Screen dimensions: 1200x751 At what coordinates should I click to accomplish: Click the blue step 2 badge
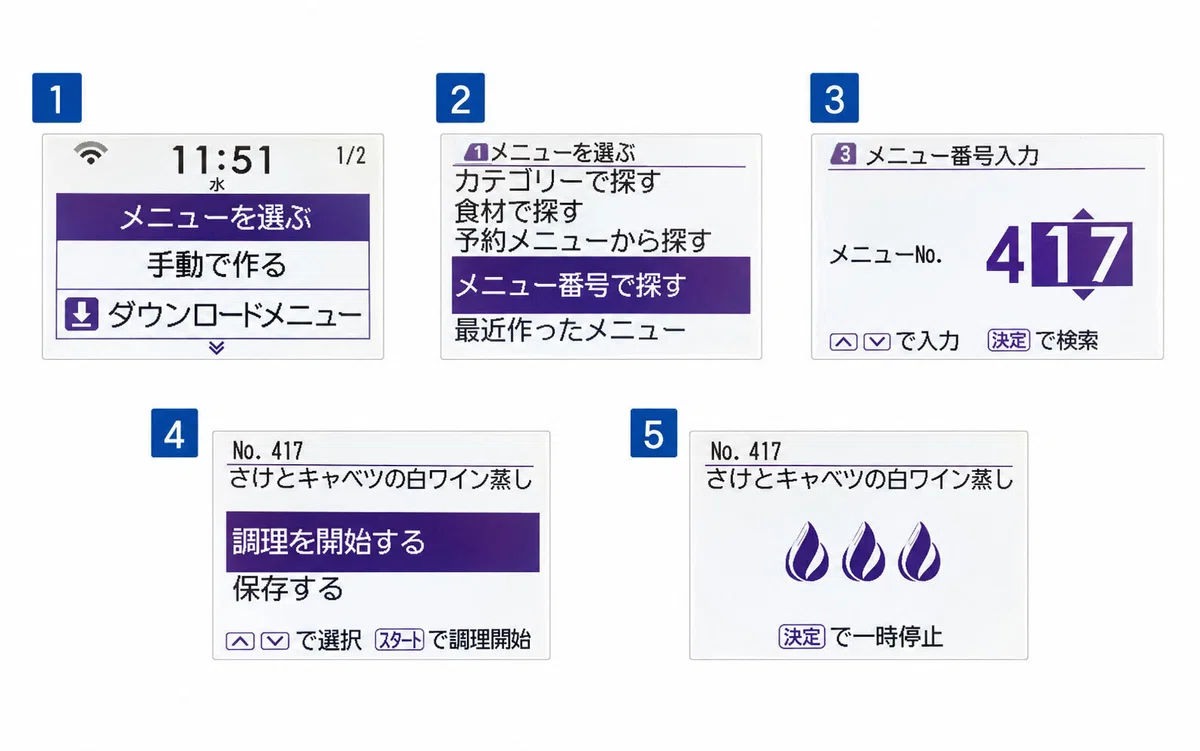460,98
